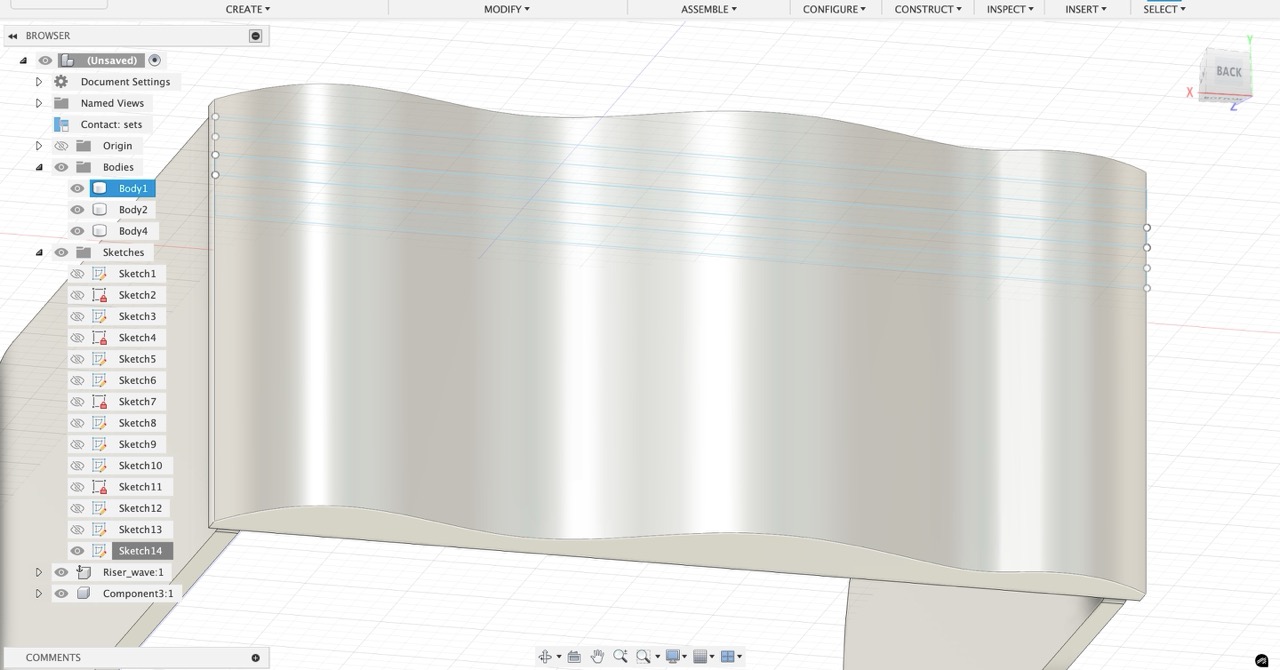Image resolution: width=1280 pixels, height=670 pixels.
Task: Click the Viewports icon in navigation bar
Action: 727,656
